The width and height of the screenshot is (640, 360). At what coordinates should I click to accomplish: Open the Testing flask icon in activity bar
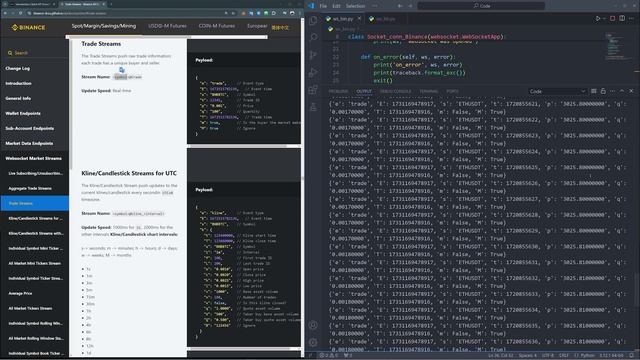[313, 107]
